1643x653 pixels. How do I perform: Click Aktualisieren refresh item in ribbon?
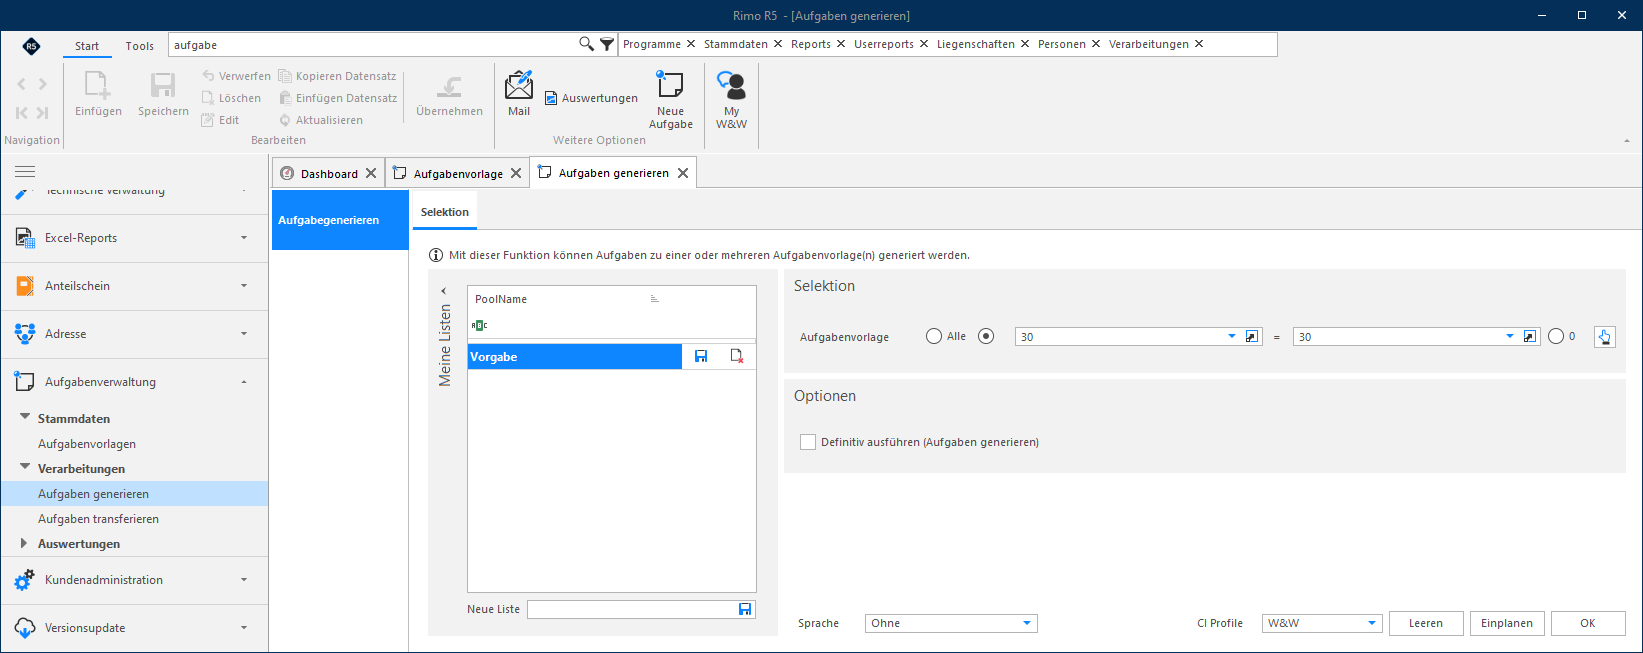point(320,120)
